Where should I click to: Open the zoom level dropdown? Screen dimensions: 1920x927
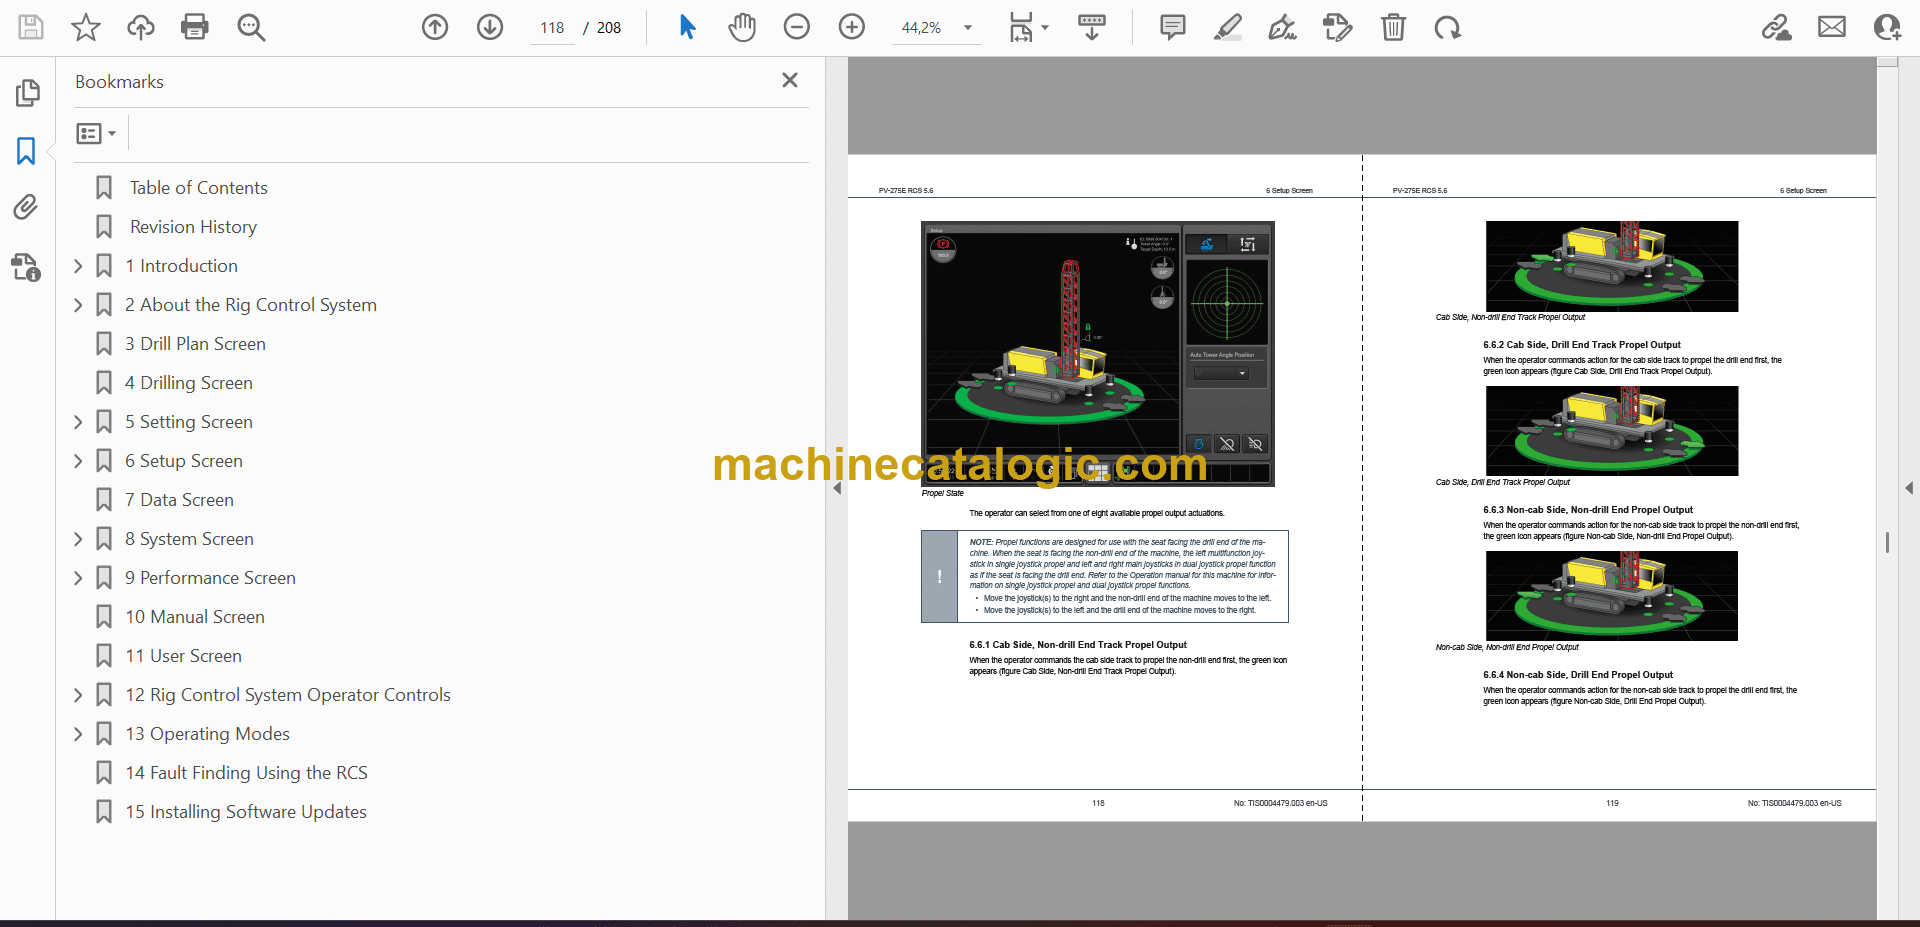pos(967,28)
